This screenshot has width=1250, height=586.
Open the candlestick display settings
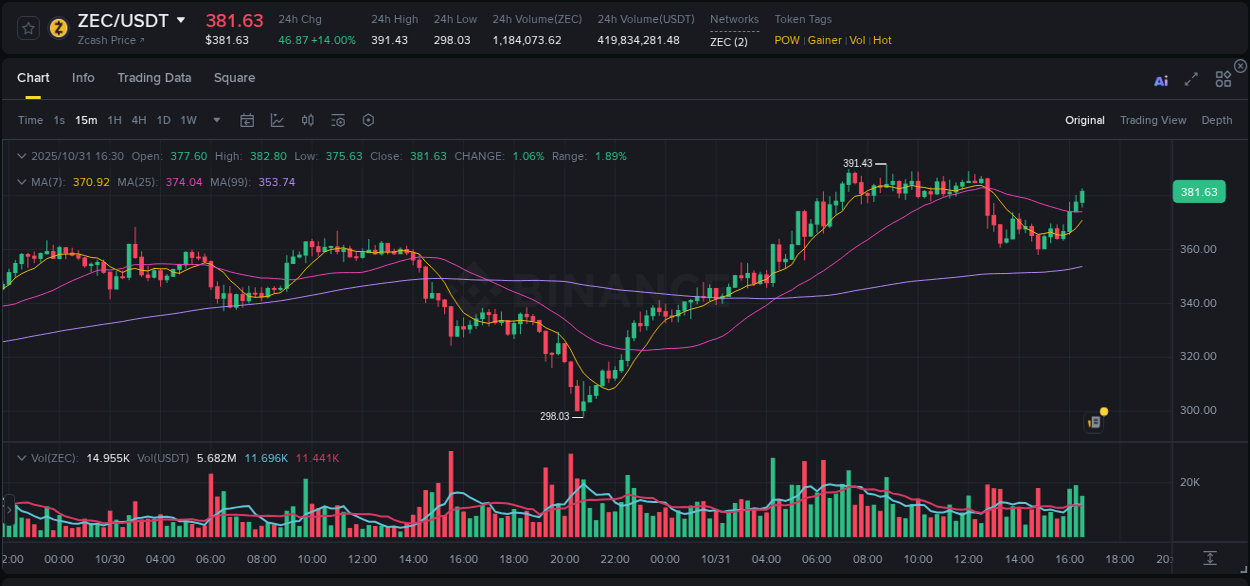(307, 120)
